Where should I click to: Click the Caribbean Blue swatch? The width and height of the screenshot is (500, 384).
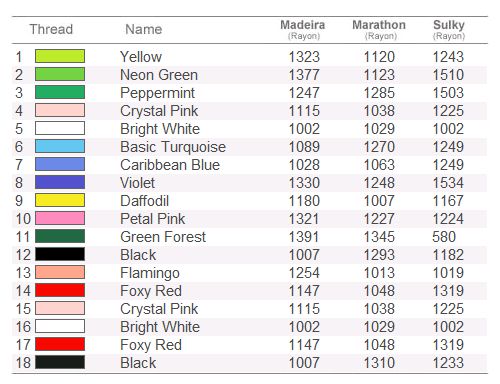coord(60,164)
